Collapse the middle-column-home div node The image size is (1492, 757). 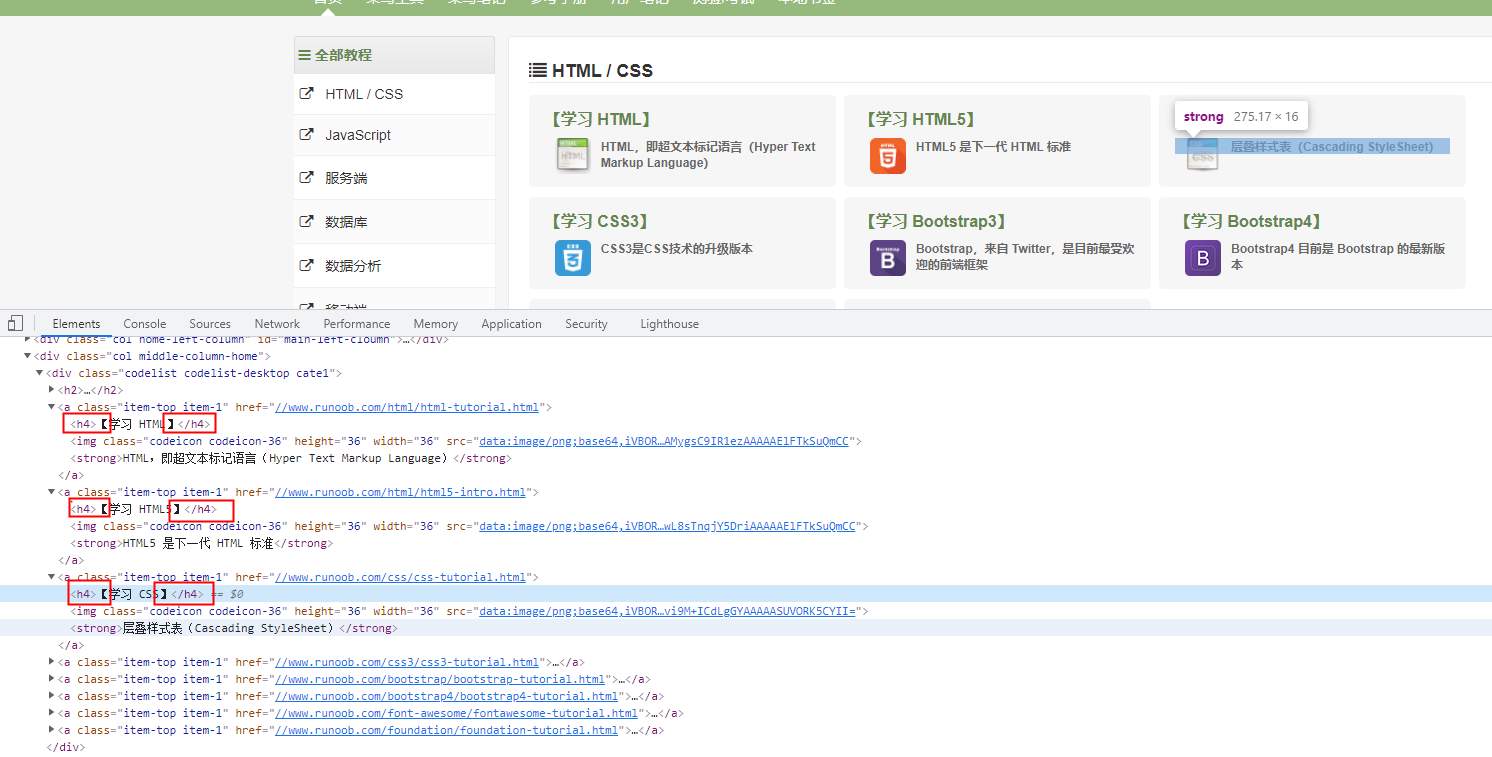point(28,356)
